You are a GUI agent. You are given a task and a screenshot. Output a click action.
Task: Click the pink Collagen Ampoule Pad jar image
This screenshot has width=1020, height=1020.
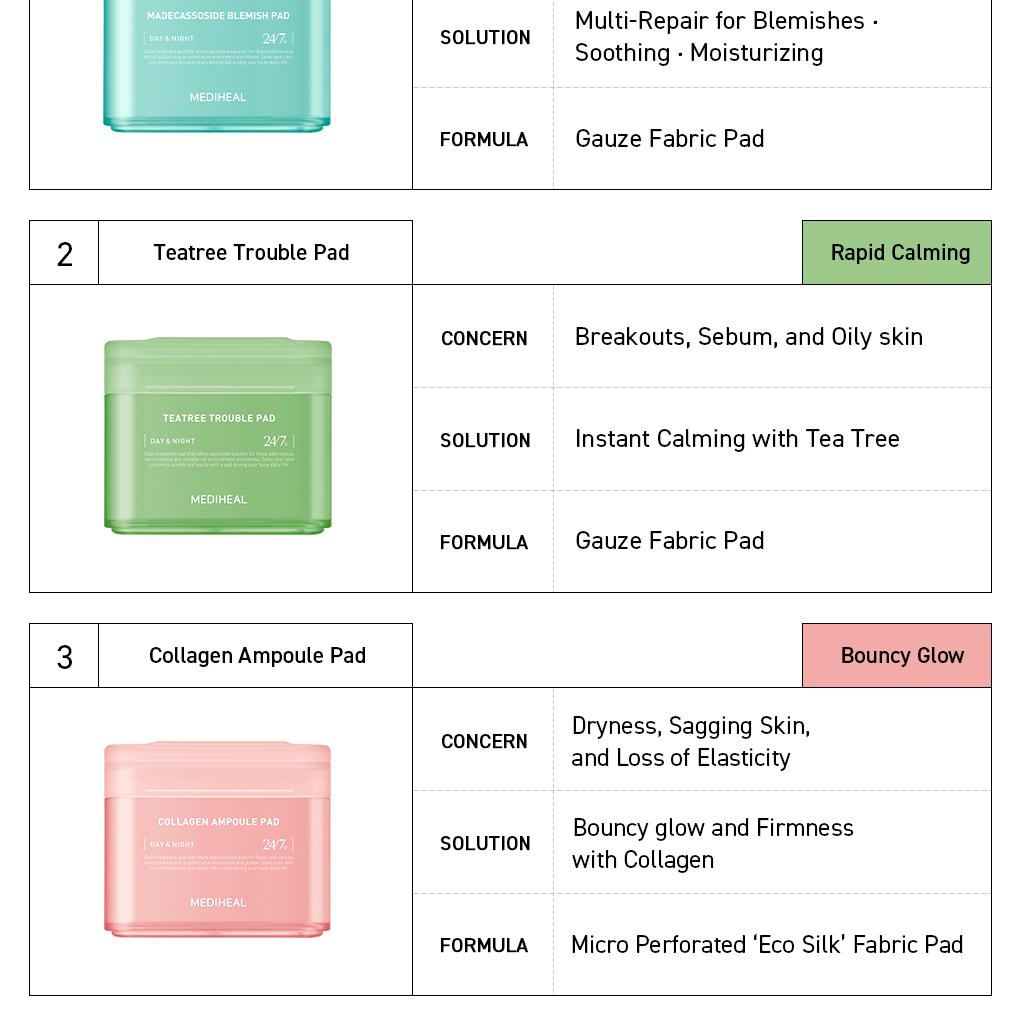218,839
